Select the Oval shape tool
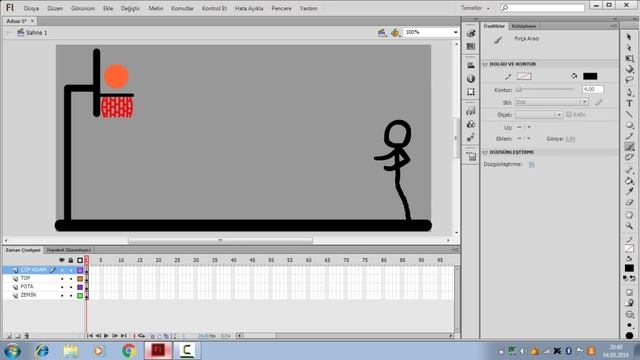The image size is (640, 360). [x=629, y=125]
